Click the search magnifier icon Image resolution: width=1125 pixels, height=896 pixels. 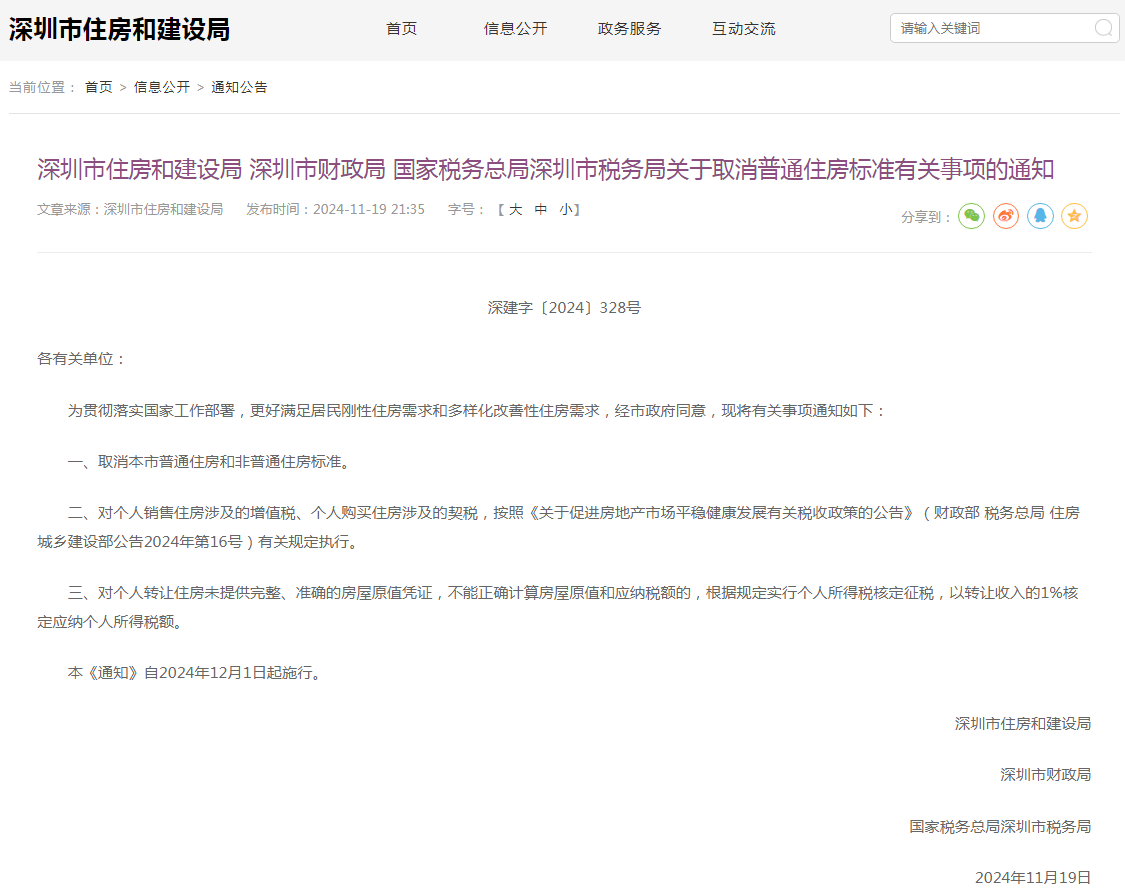1103,28
